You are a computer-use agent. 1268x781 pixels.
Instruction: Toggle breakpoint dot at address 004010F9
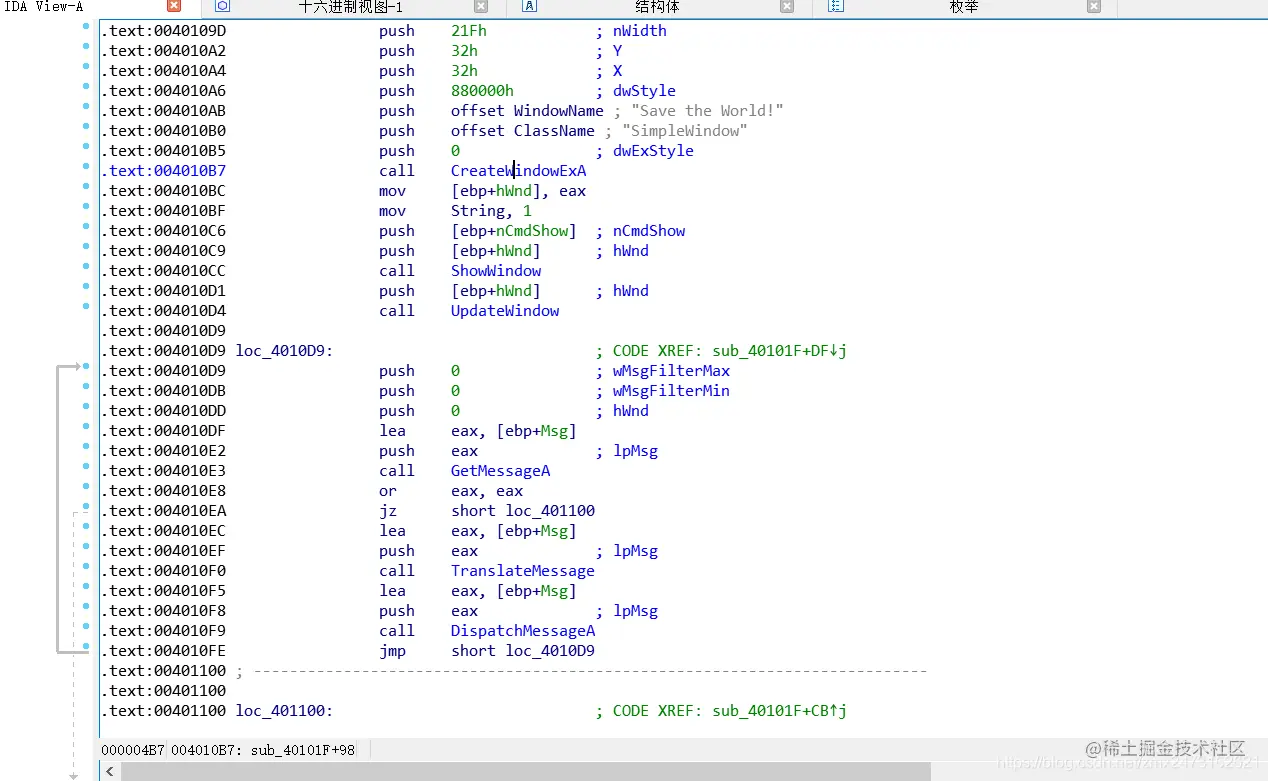point(87,626)
